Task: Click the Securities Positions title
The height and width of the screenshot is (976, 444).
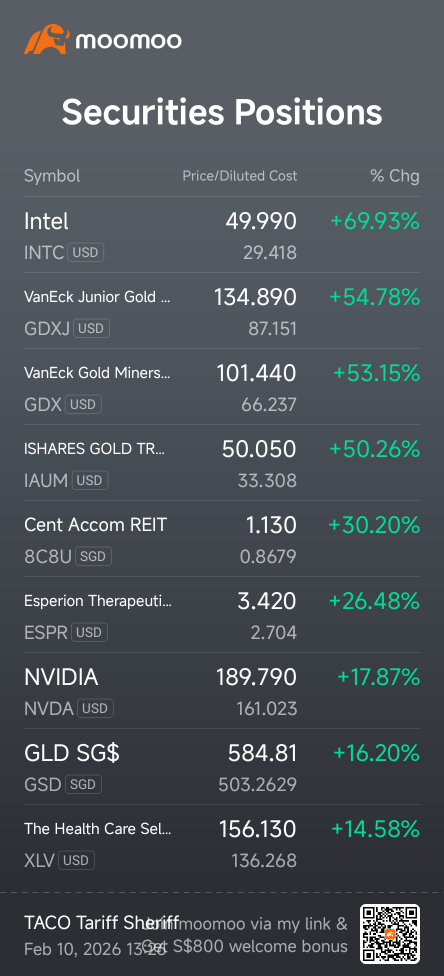Action: click(222, 113)
